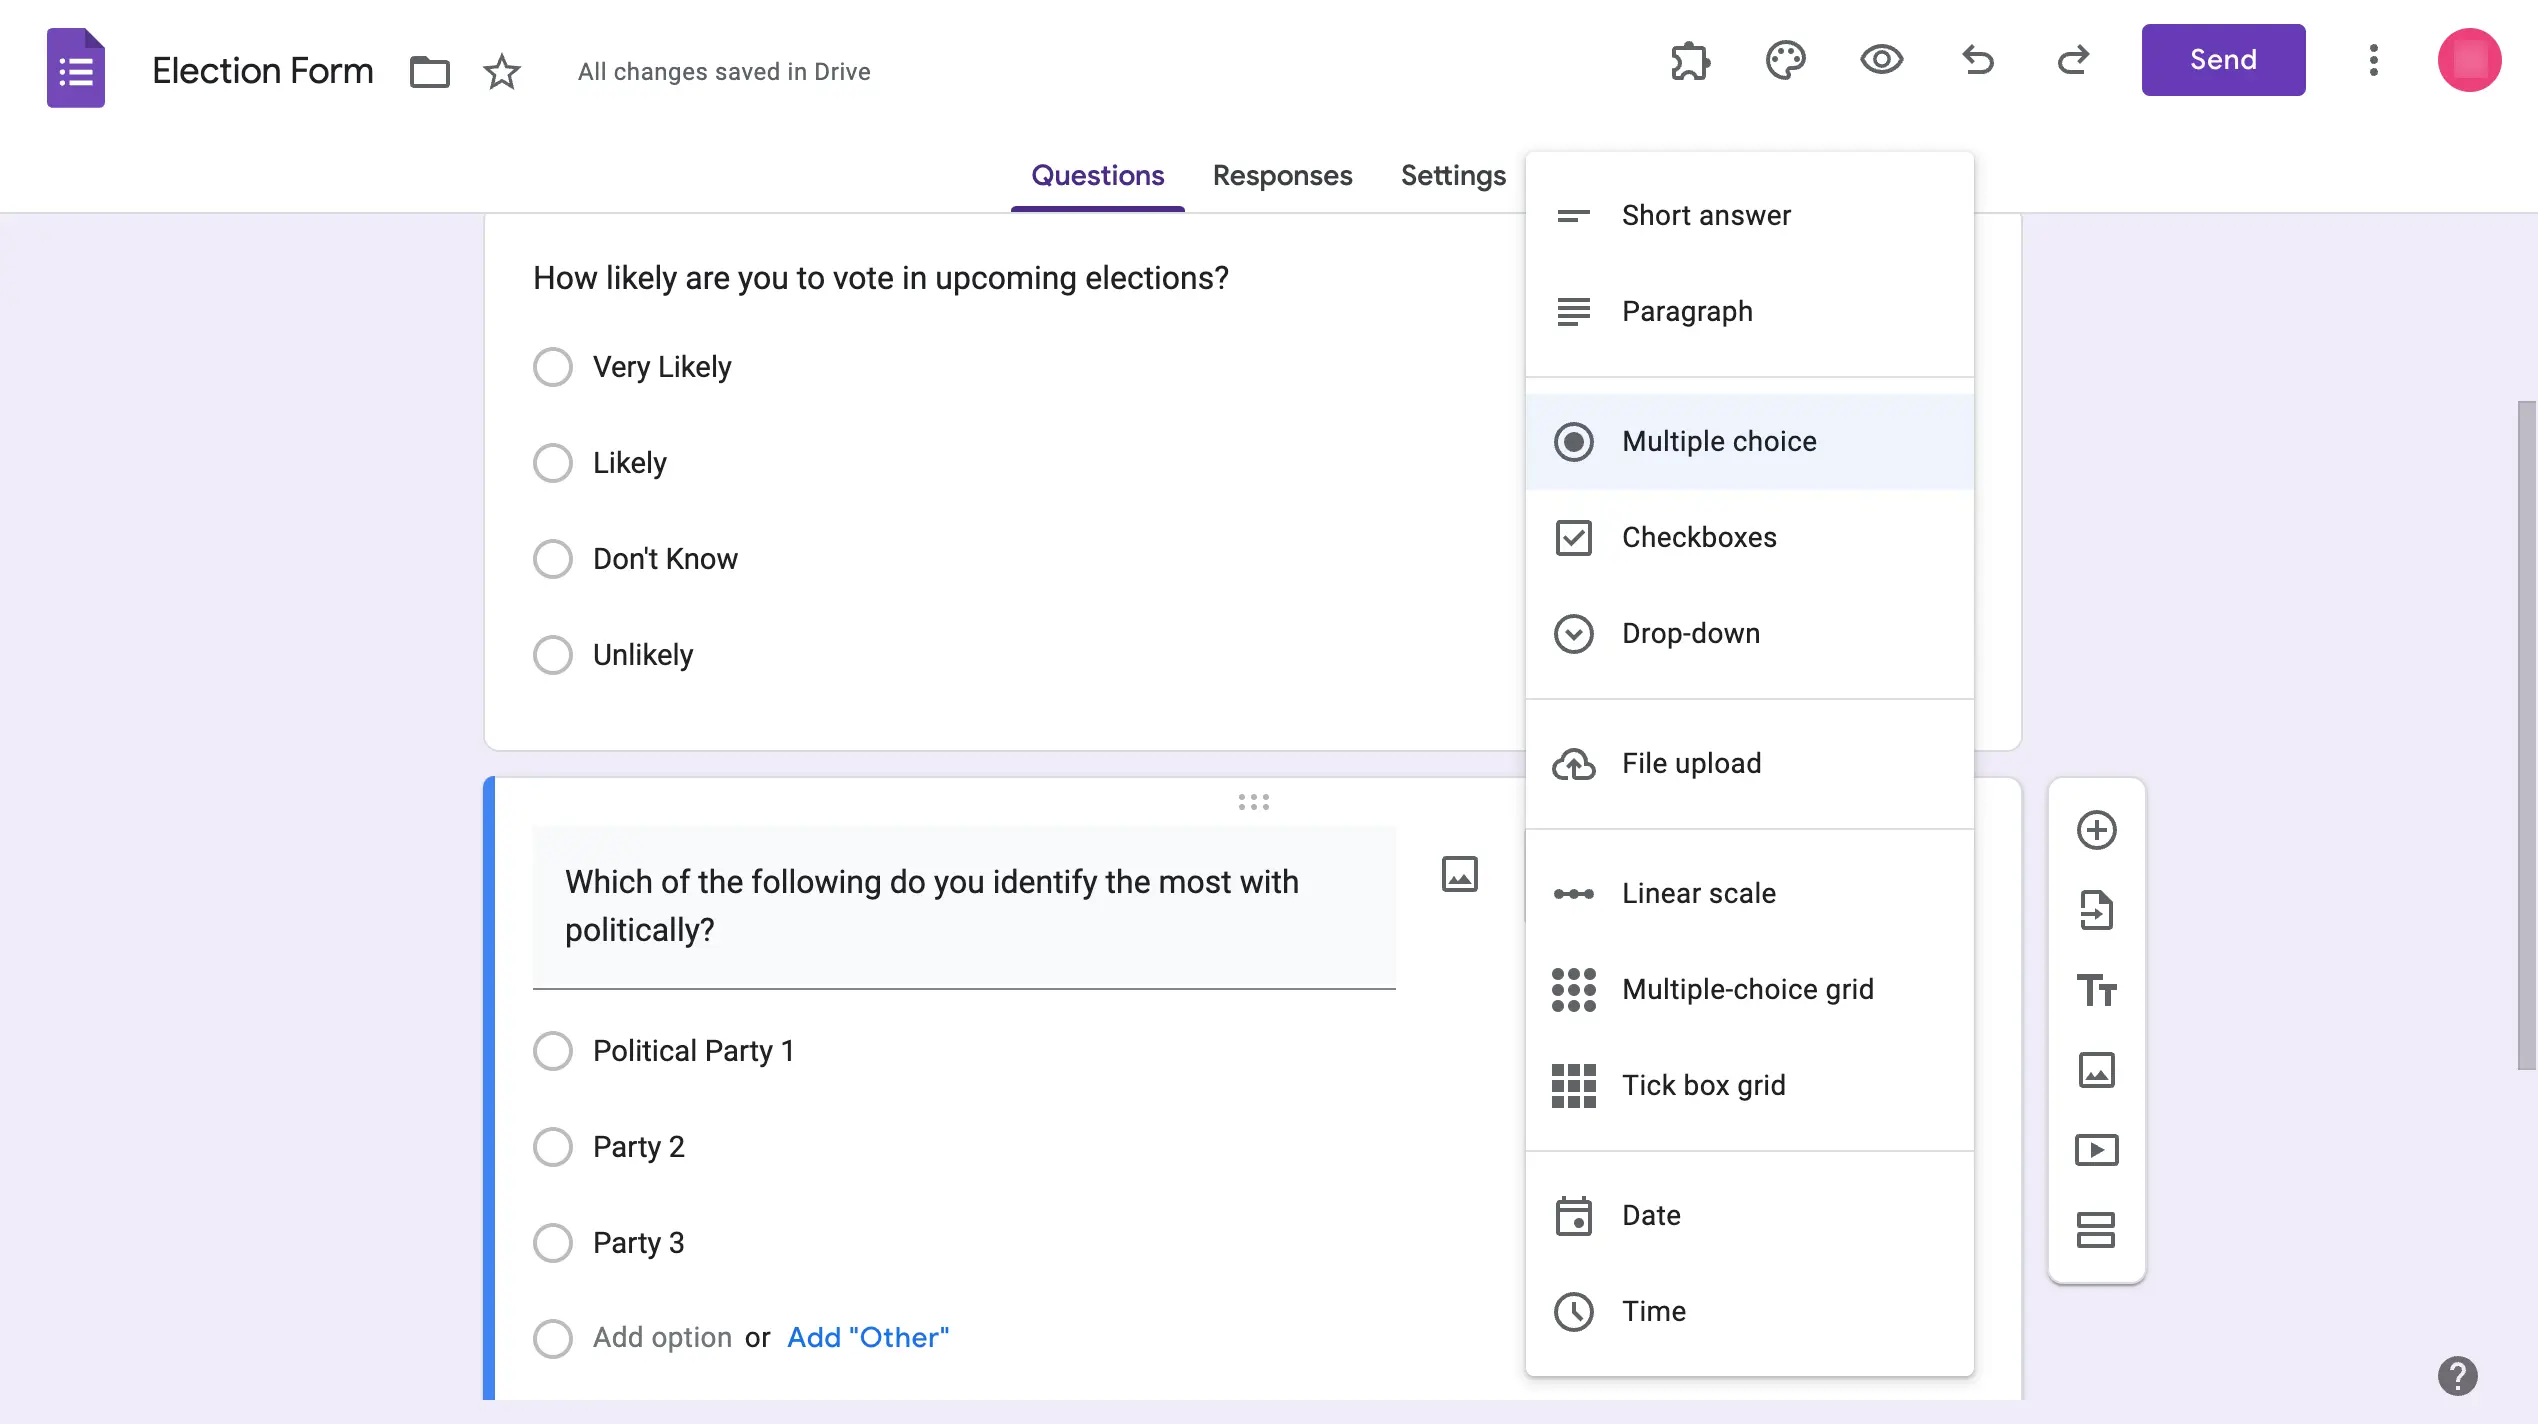Click the preview eye icon
This screenshot has height=1424, width=2538.
[x=1881, y=59]
